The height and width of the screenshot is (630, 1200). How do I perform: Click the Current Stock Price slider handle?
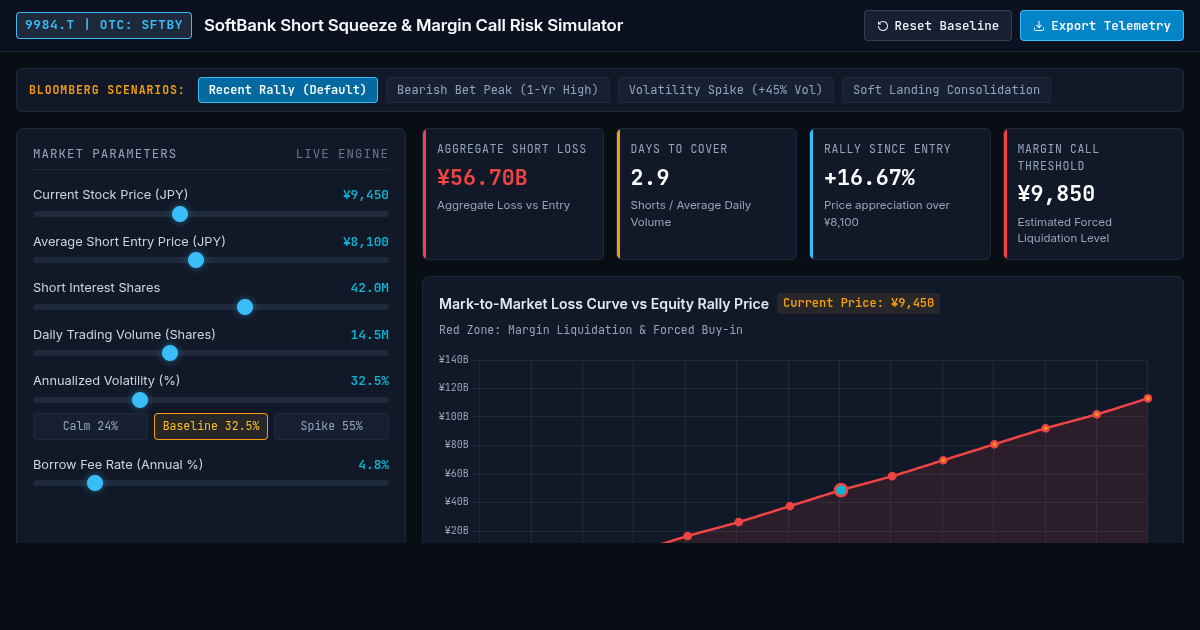pyautogui.click(x=180, y=214)
